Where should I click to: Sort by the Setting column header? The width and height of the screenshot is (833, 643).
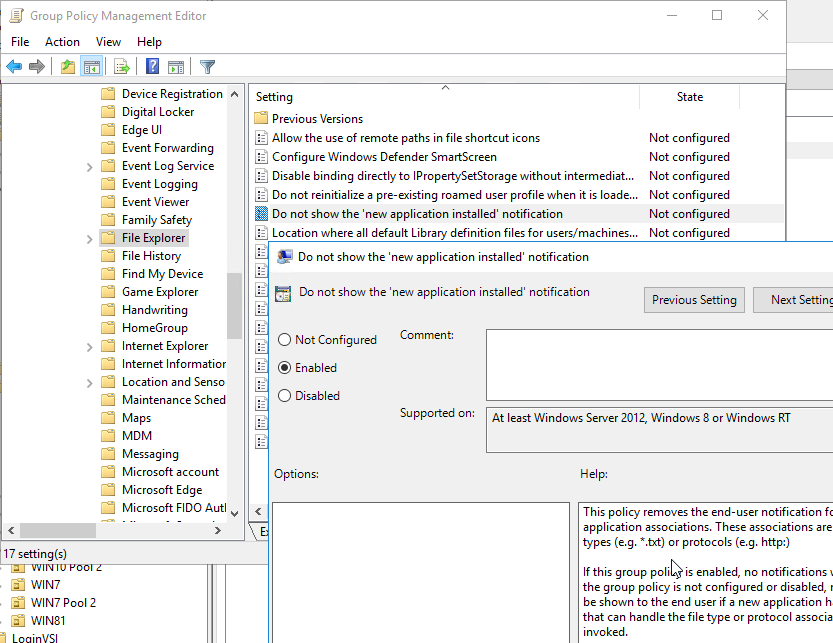[444, 97]
